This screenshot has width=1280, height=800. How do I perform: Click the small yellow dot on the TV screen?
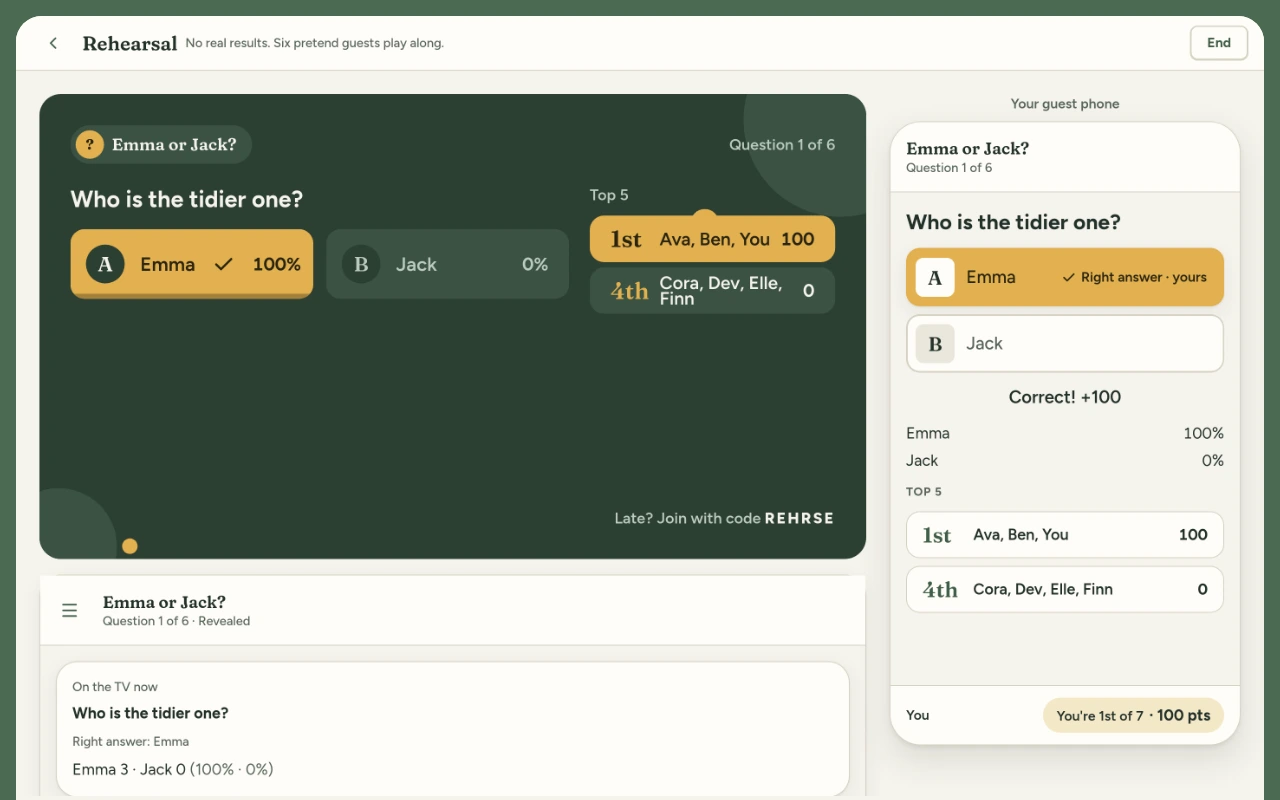[130, 546]
